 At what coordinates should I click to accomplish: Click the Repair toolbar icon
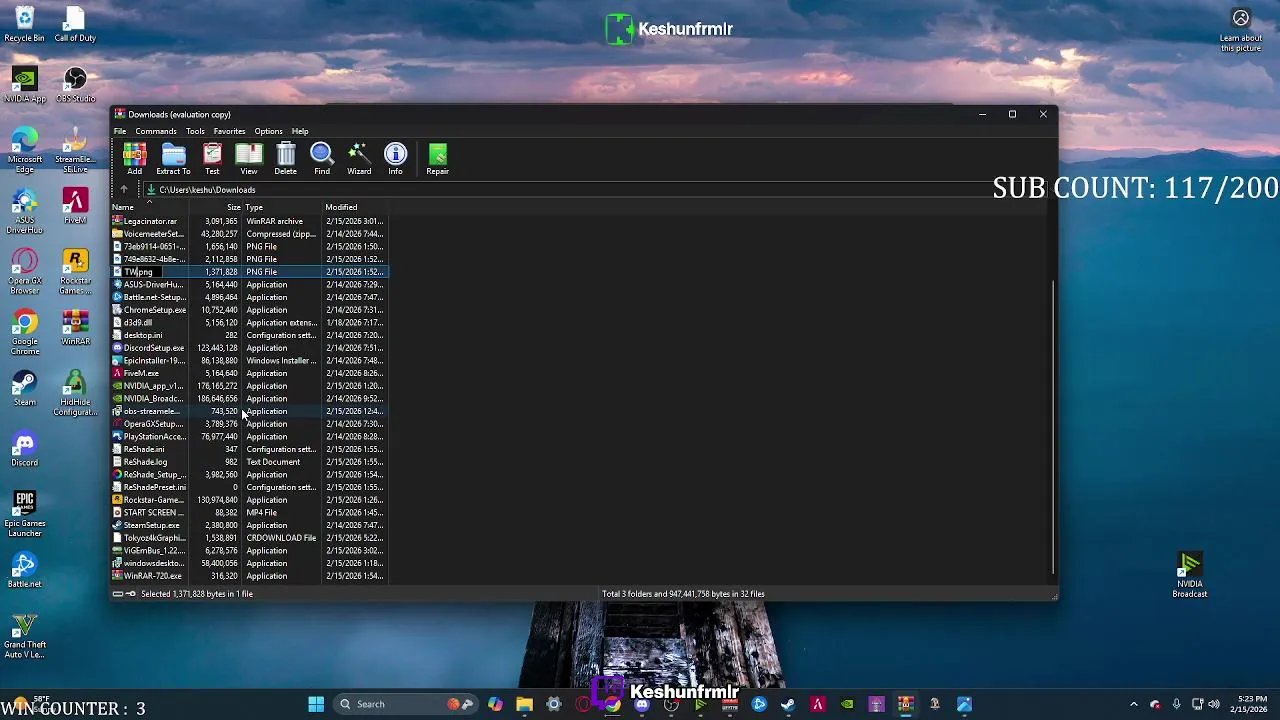[x=438, y=158]
